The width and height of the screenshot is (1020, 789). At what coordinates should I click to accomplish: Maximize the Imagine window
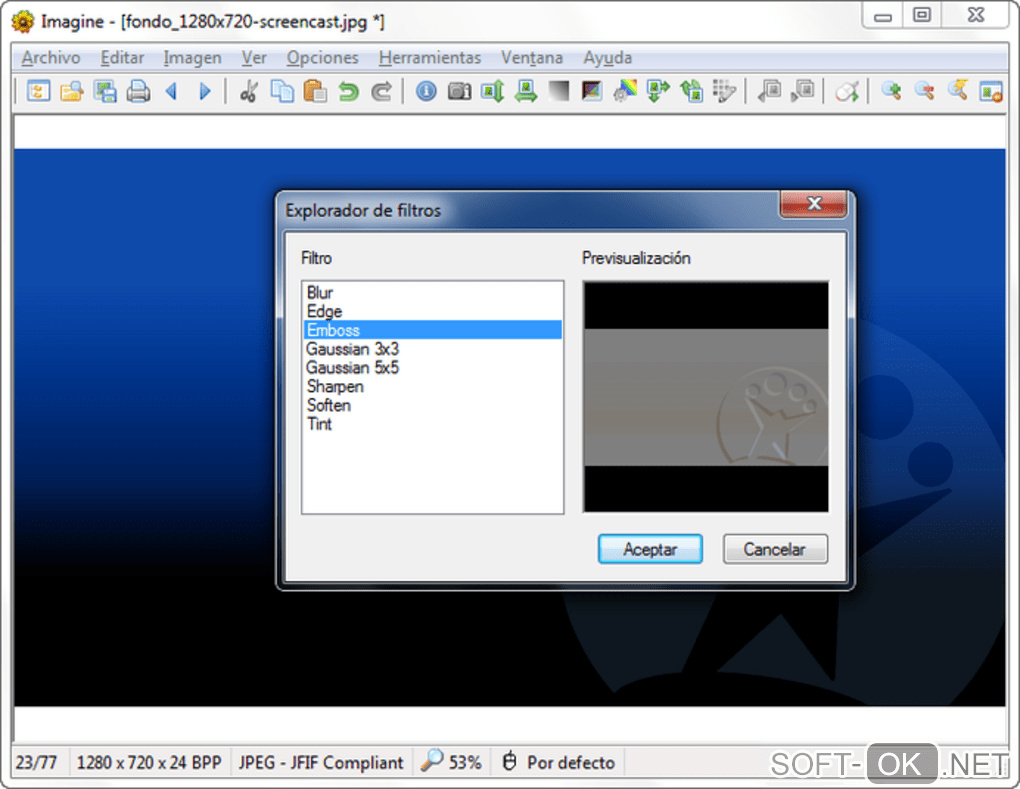pos(922,15)
